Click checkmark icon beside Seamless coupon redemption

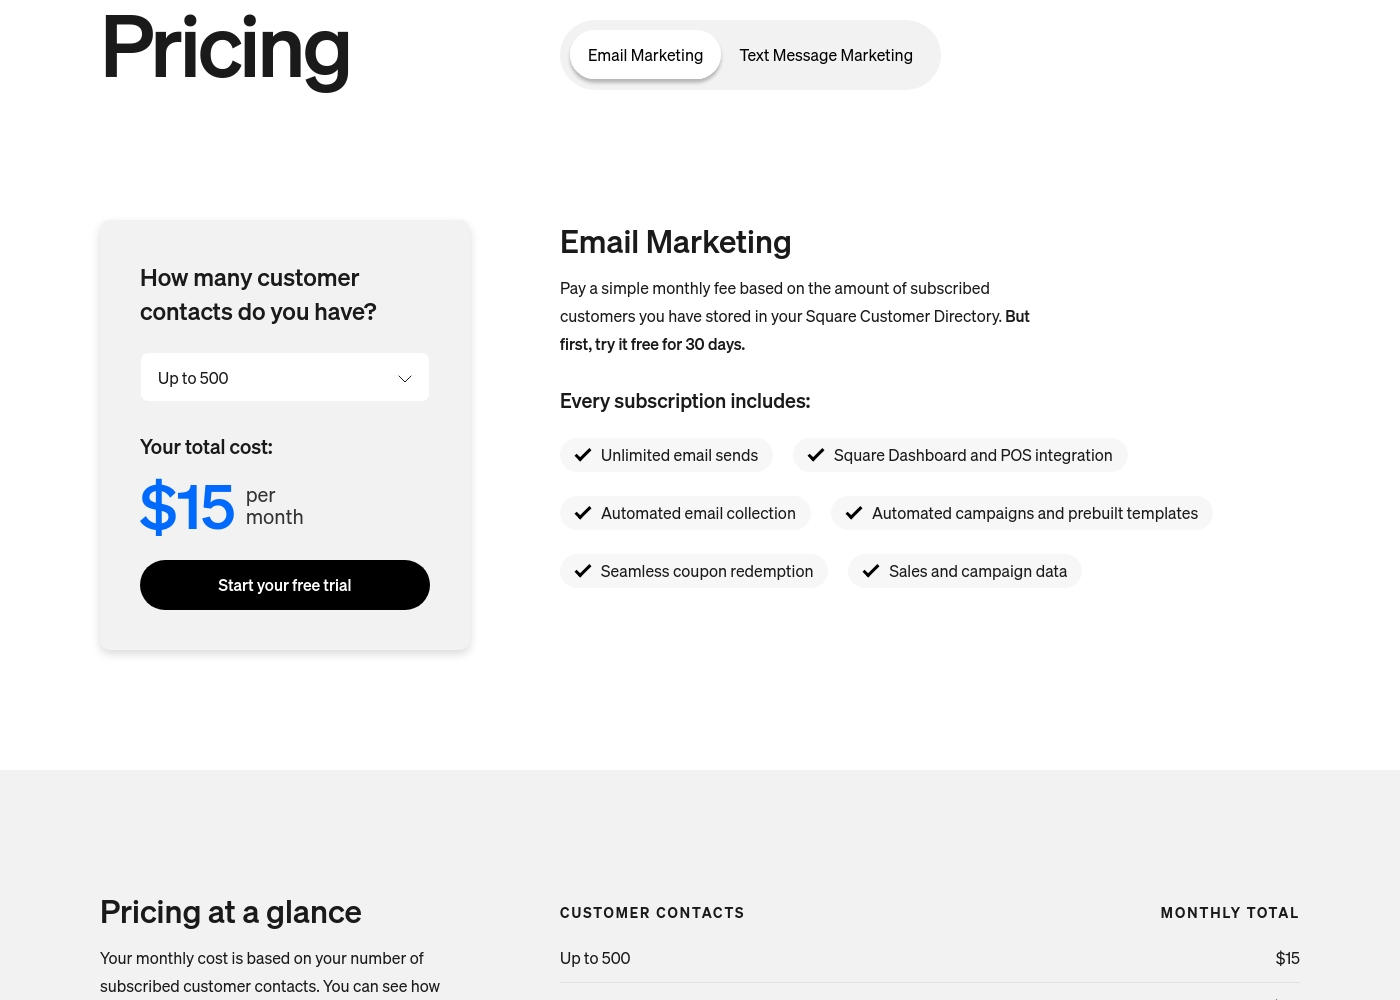583,571
